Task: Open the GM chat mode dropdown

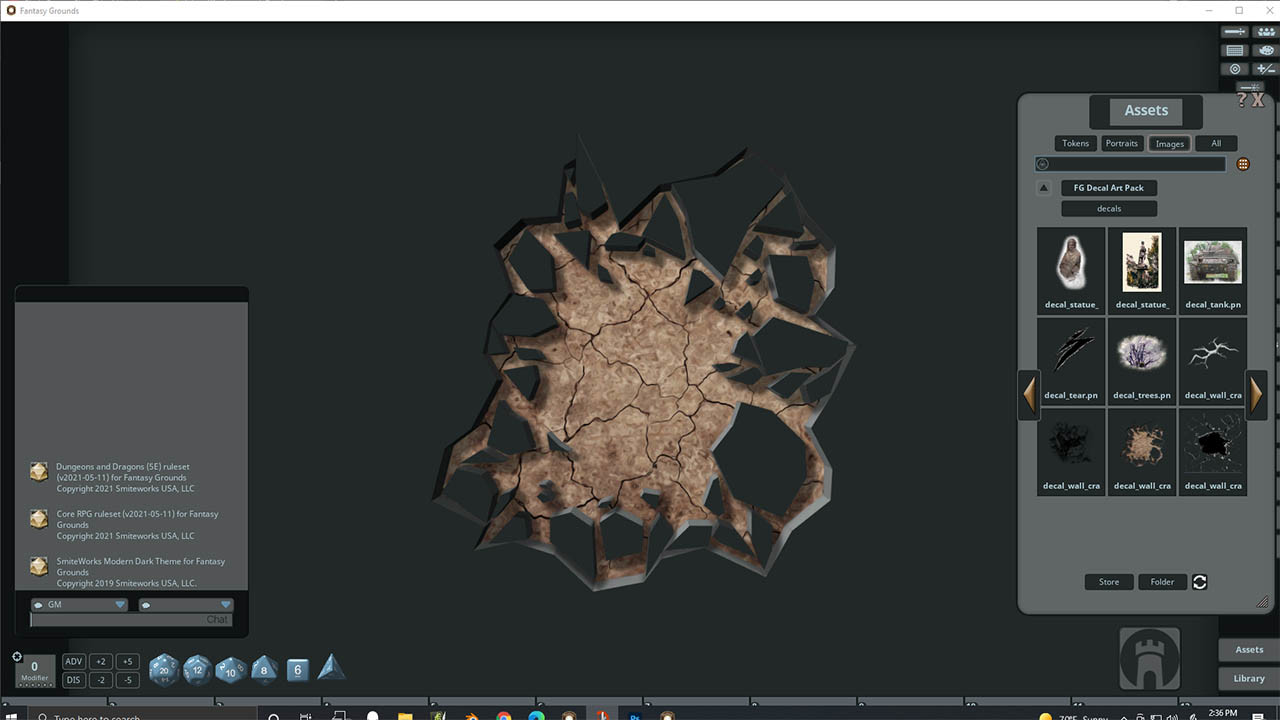Action: click(x=120, y=604)
